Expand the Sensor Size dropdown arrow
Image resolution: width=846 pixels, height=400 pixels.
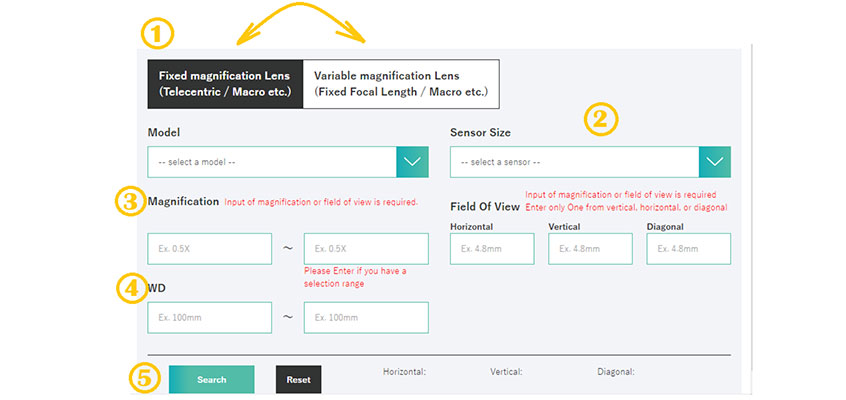tap(715, 161)
